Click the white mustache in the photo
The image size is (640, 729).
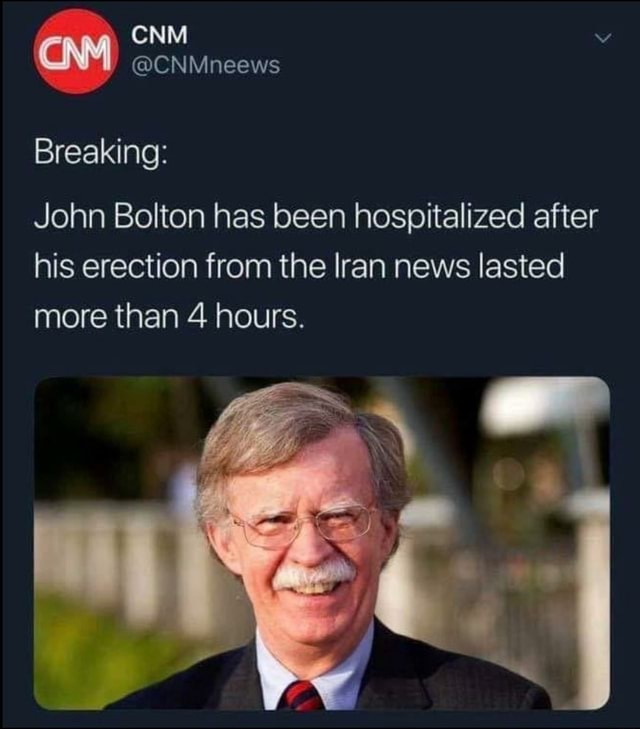click(315, 573)
